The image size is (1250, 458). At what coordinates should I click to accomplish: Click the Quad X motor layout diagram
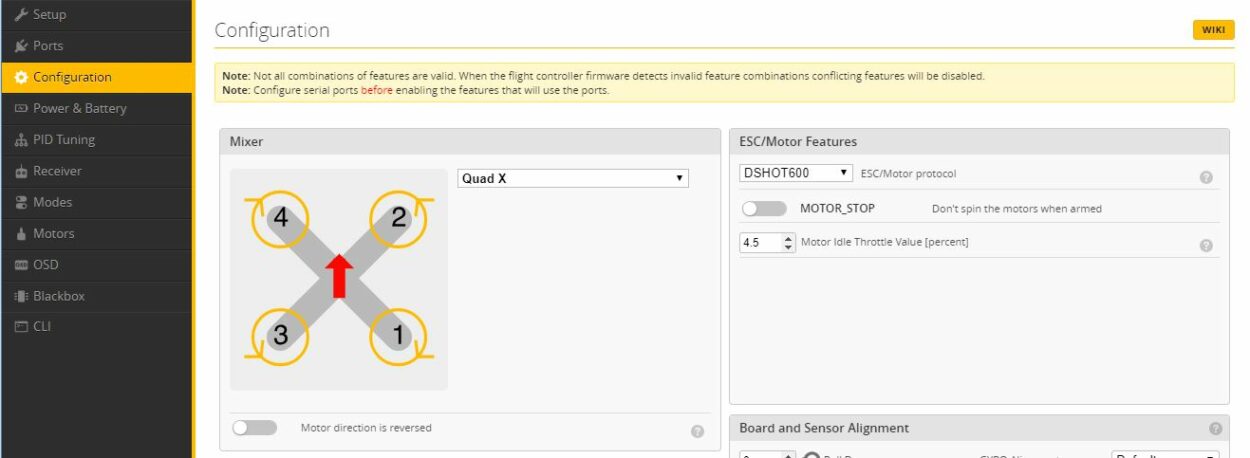[339, 279]
